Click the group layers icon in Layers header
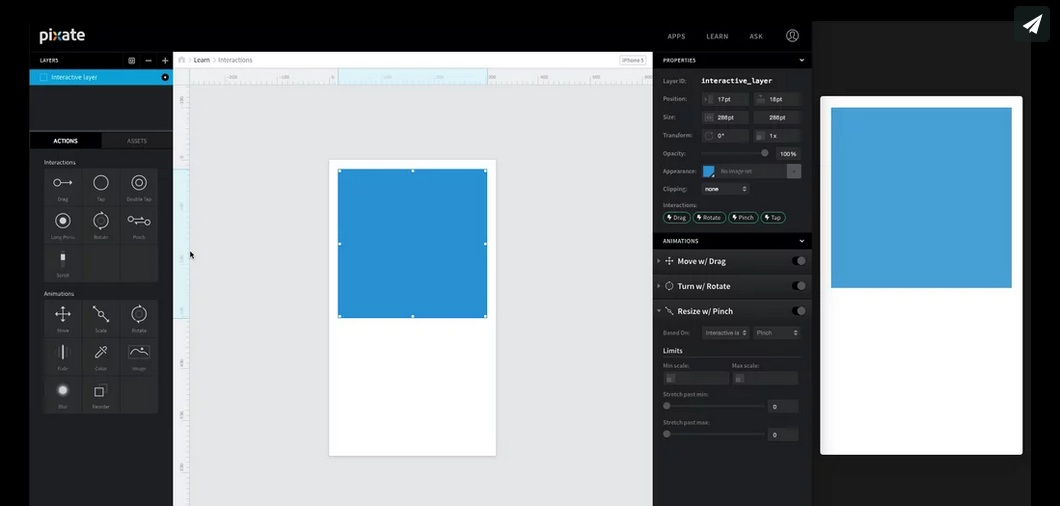Viewport: 1060px width, 506px height. 132,60
